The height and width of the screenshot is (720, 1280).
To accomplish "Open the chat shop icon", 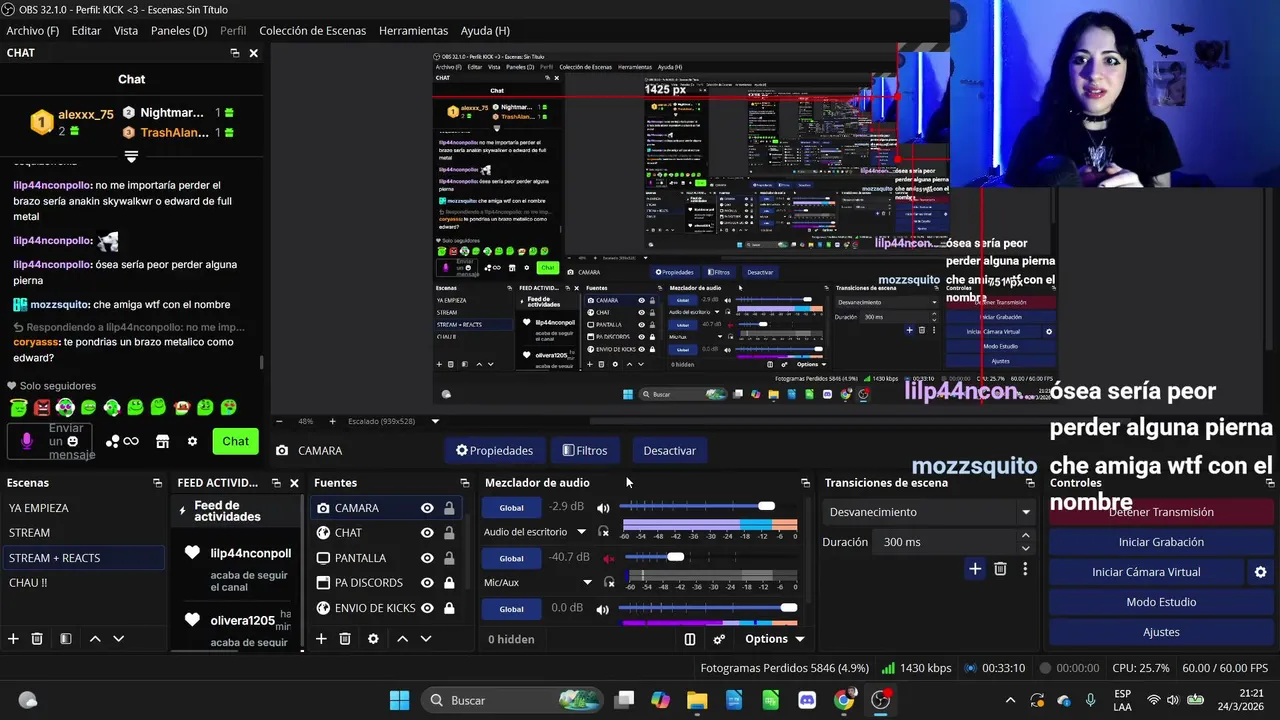I will tap(162, 441).
